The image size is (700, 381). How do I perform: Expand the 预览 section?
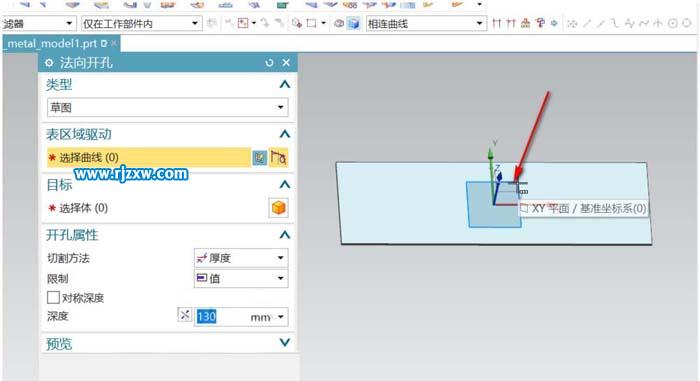[284, 343]
